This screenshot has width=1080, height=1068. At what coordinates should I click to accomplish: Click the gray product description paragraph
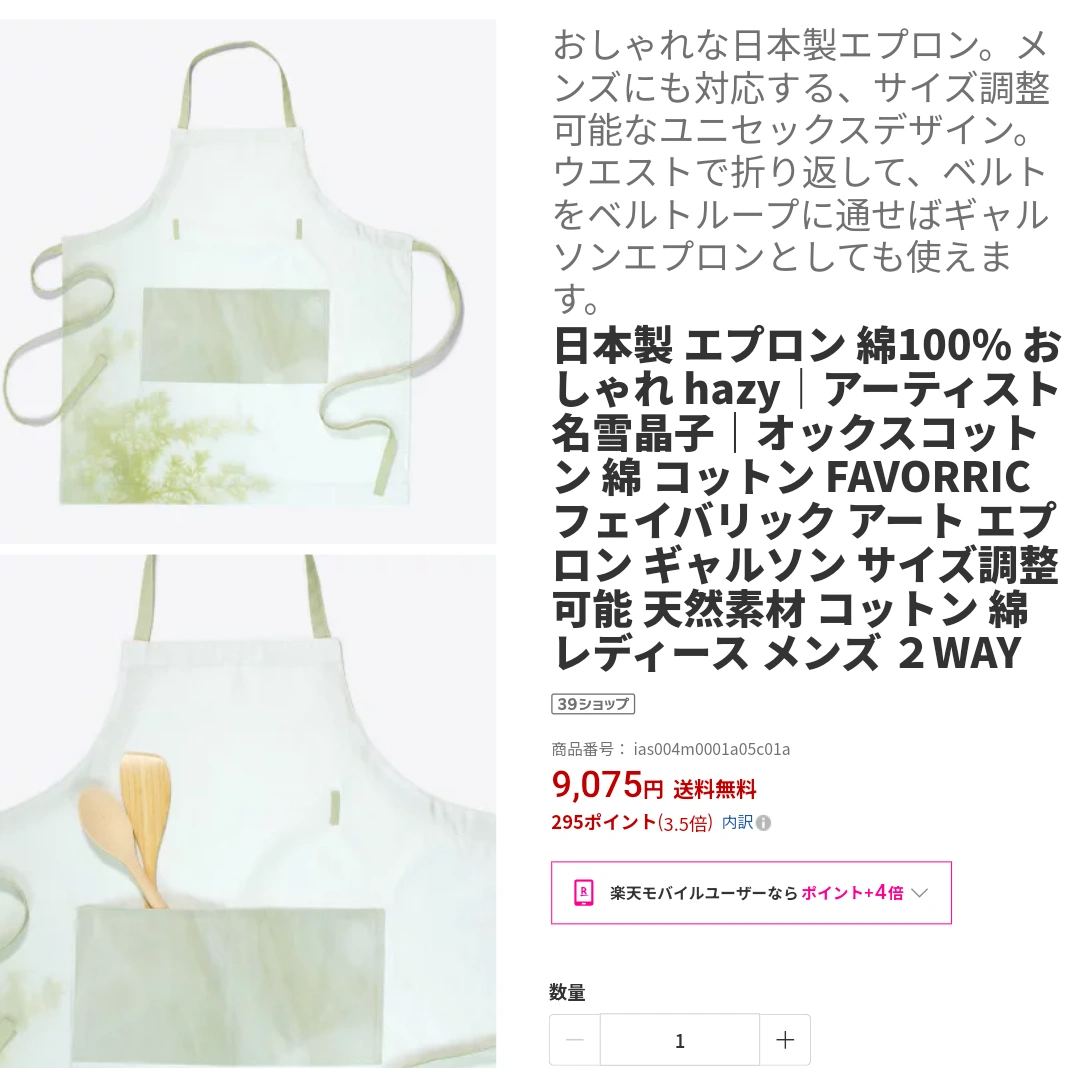click(801, 172)
